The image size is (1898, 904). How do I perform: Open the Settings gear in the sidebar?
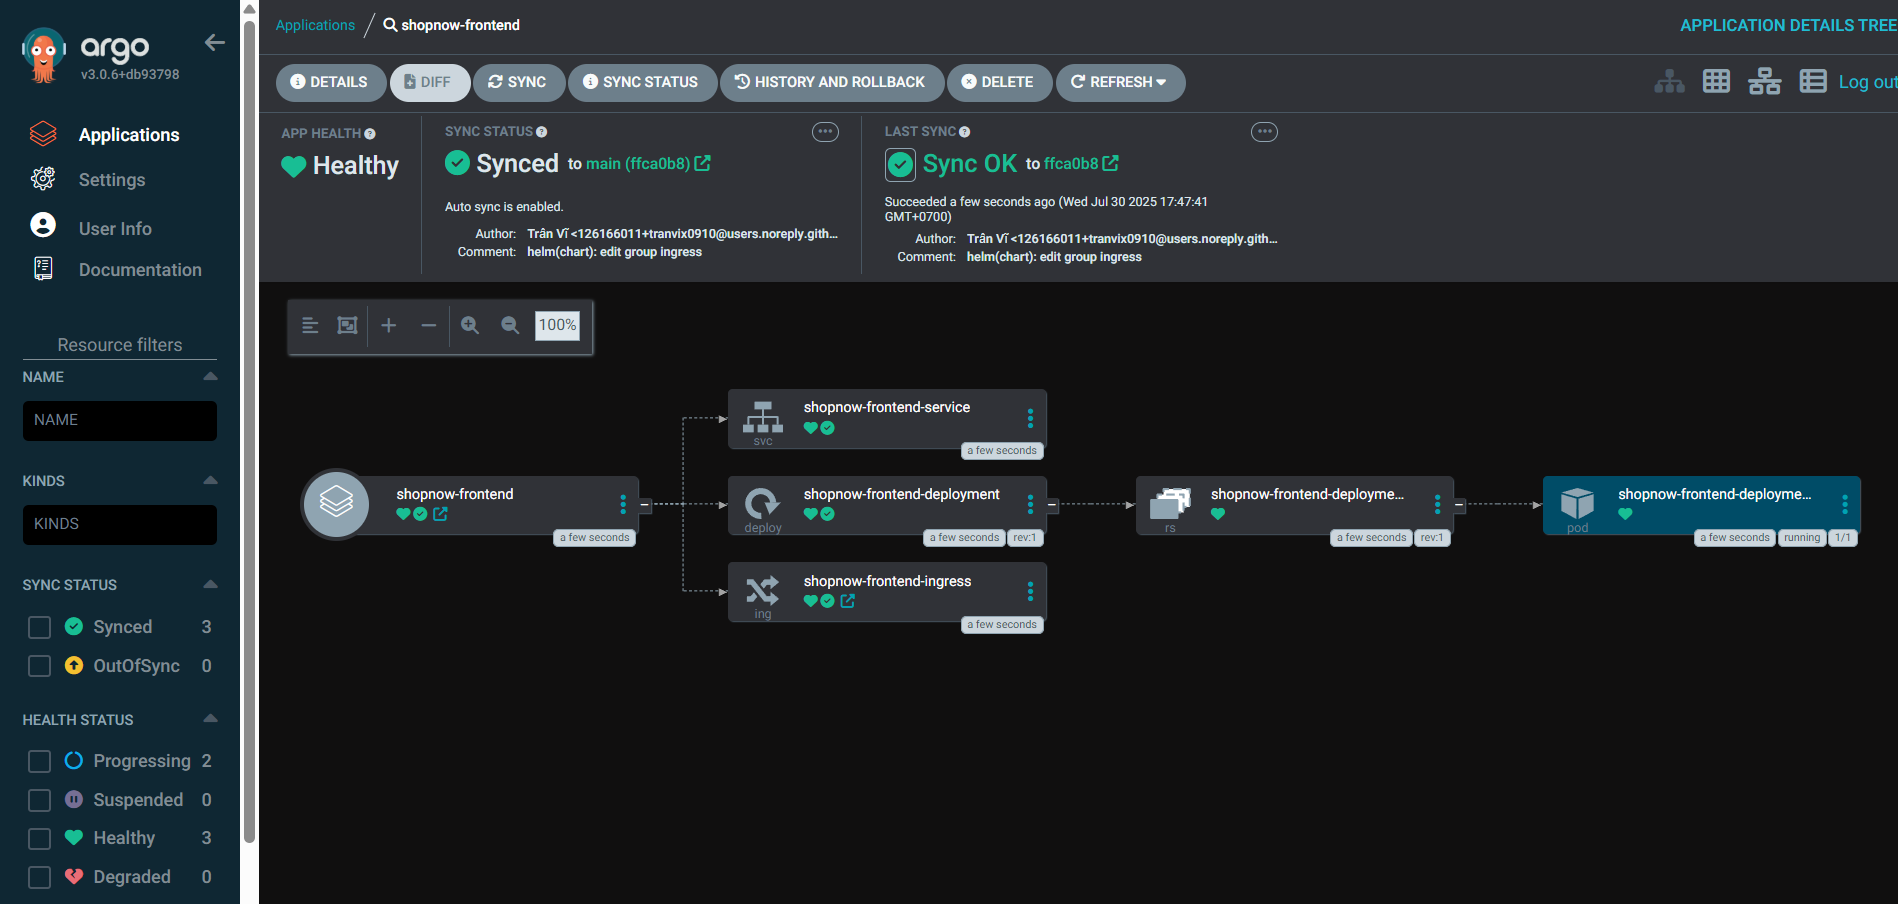point(43,179)
